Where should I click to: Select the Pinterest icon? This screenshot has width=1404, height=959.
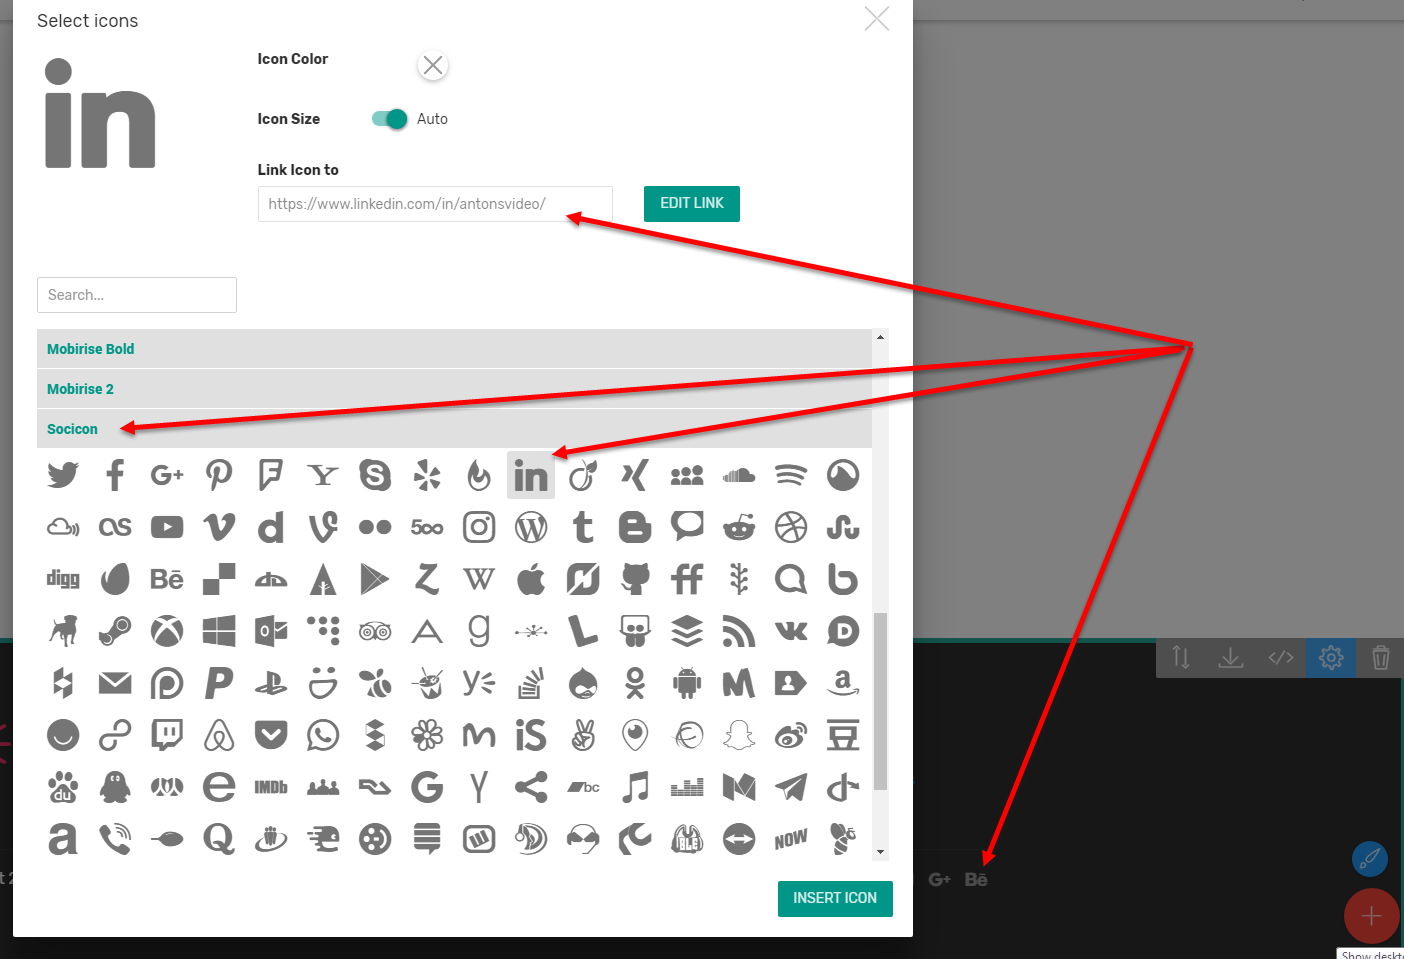tap(219, 475)
